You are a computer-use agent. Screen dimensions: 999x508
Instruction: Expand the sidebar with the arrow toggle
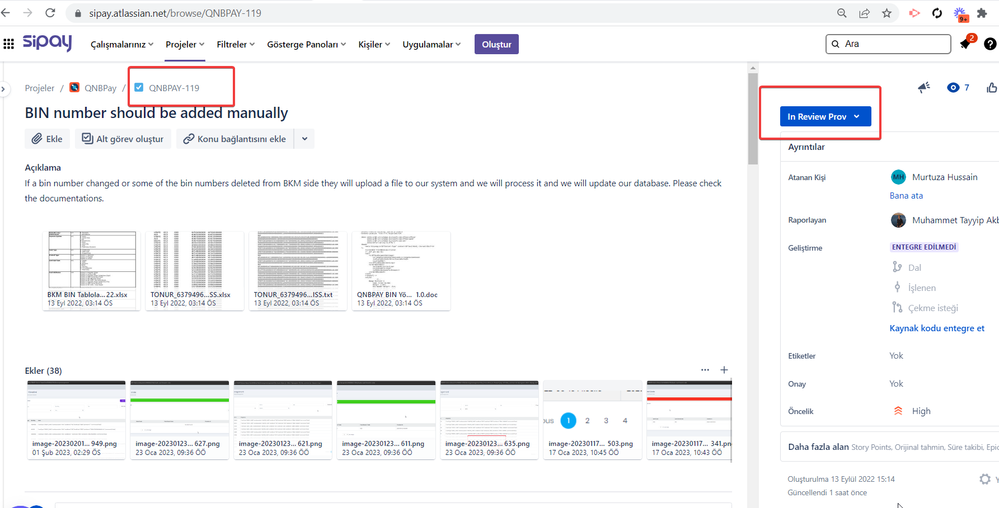point(3,89)
